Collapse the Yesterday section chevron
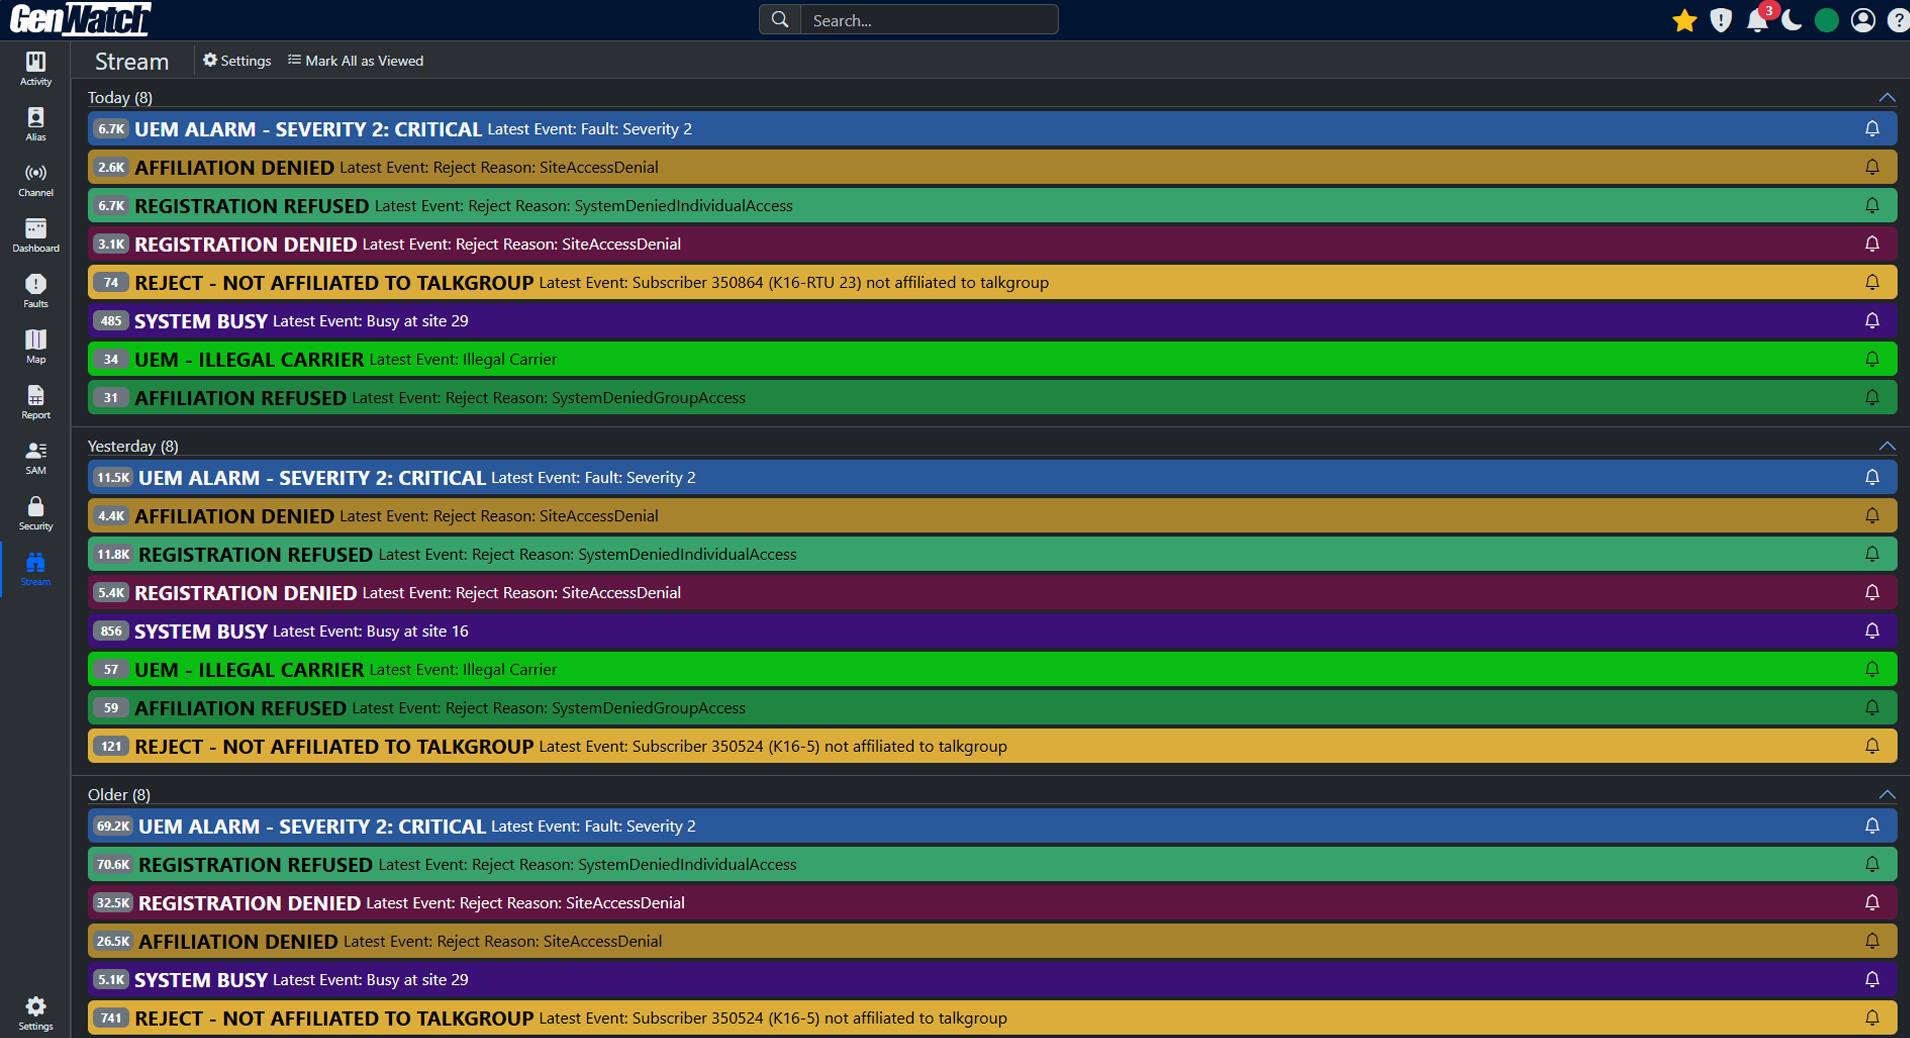 pyautogui.click(x=1886, y=446)
